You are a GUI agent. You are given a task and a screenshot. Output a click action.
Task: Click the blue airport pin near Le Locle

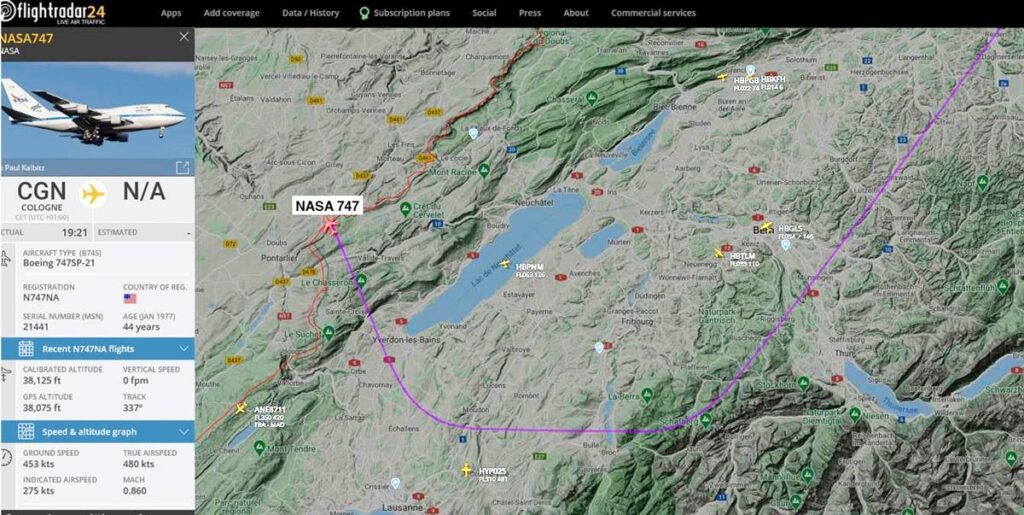(473, 133)
